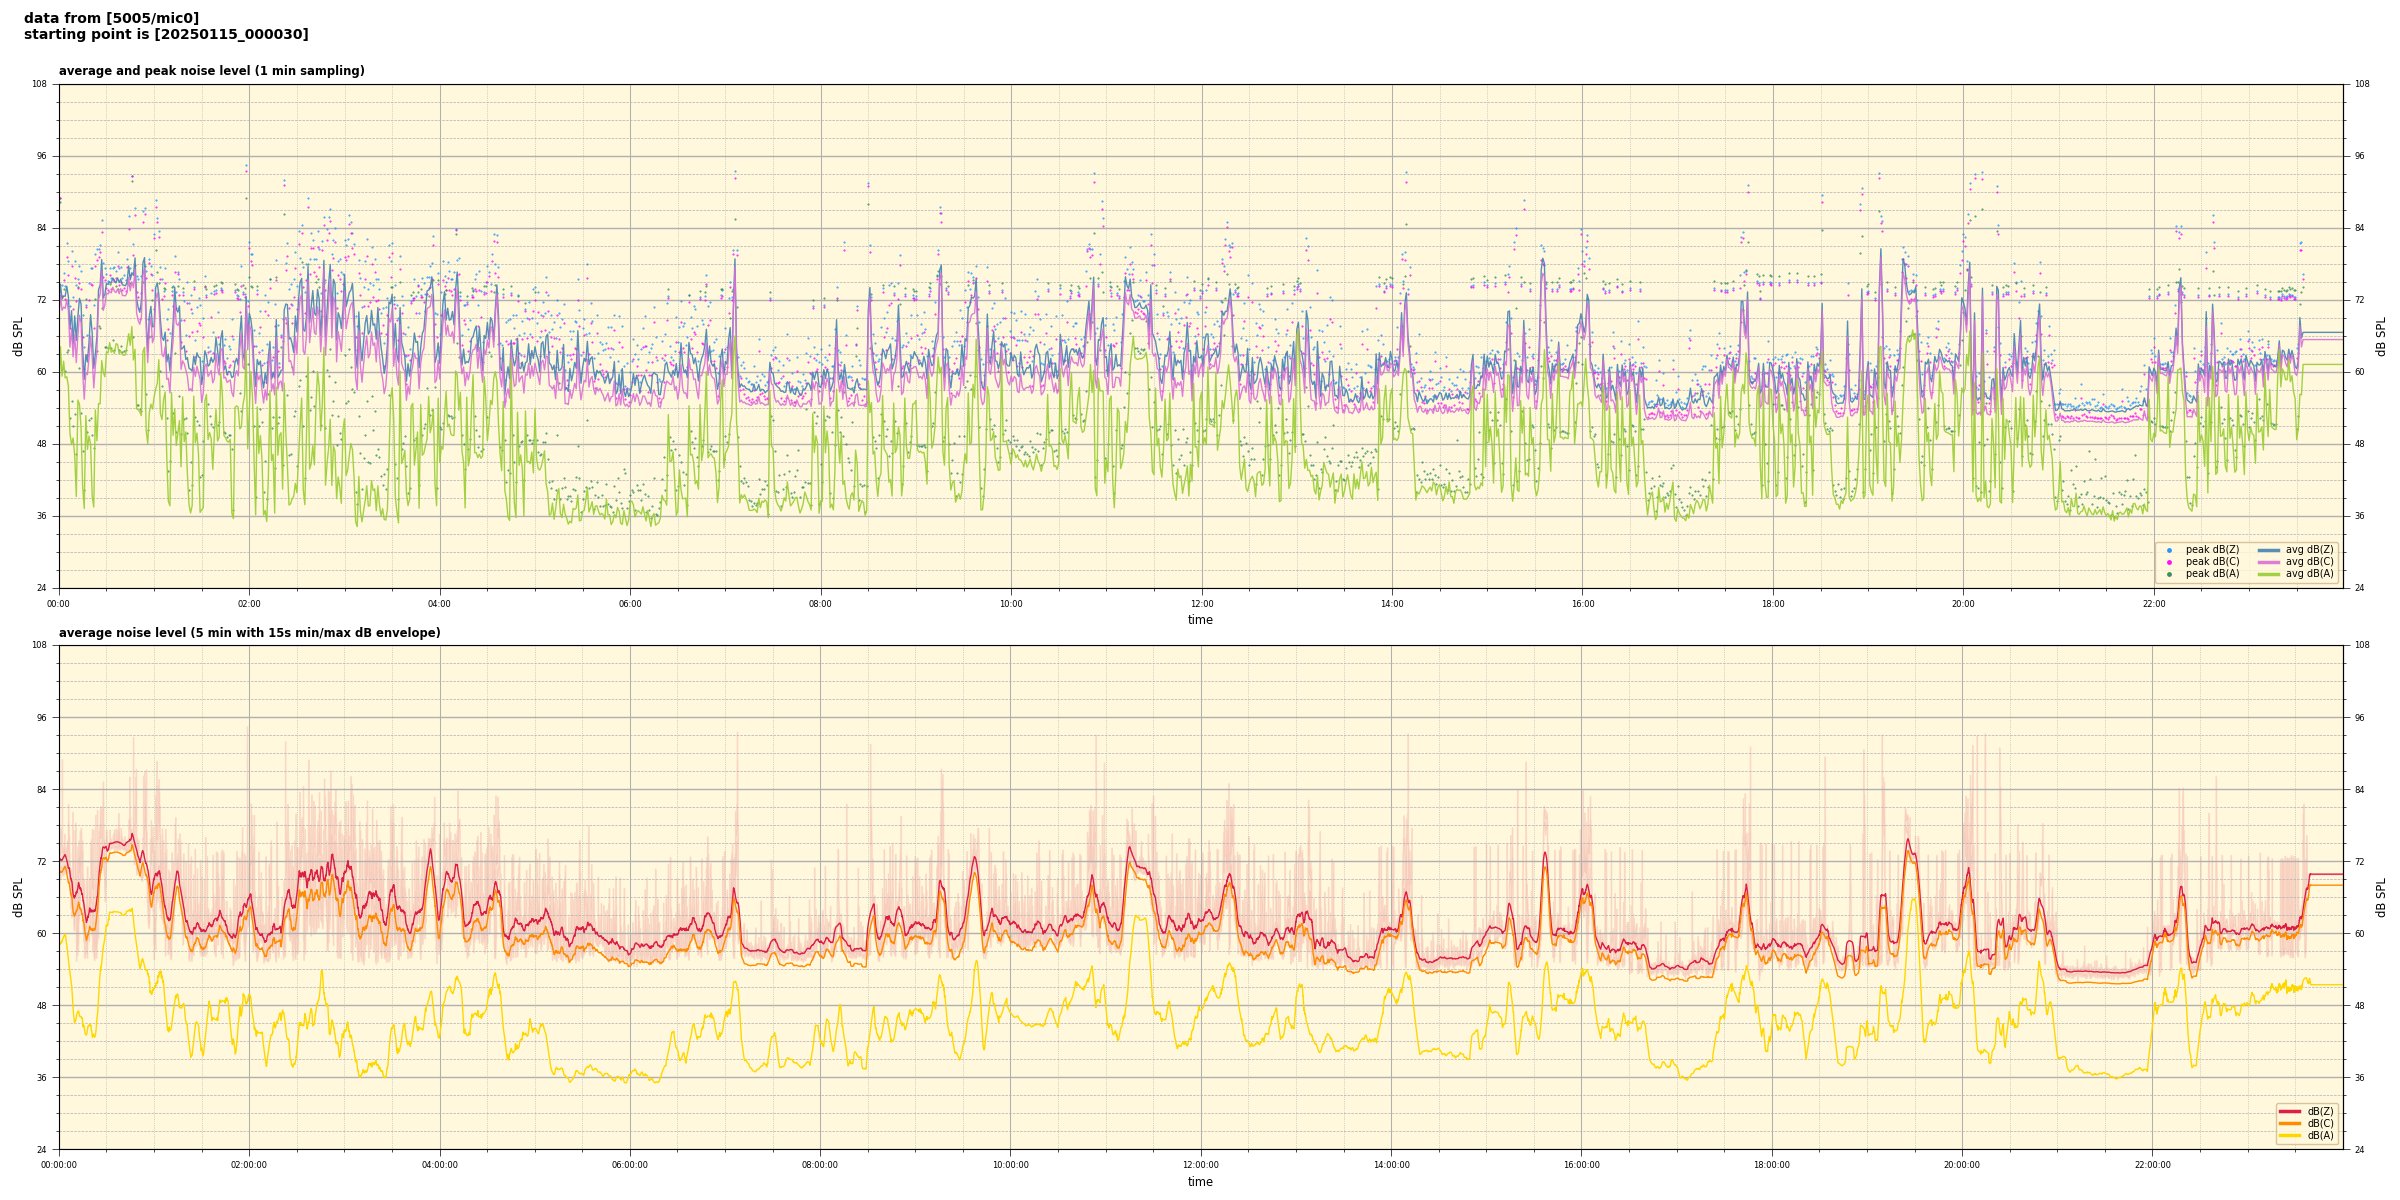Click the red dB(Z) legend swatch in lower chart

coord(2289,1111)
